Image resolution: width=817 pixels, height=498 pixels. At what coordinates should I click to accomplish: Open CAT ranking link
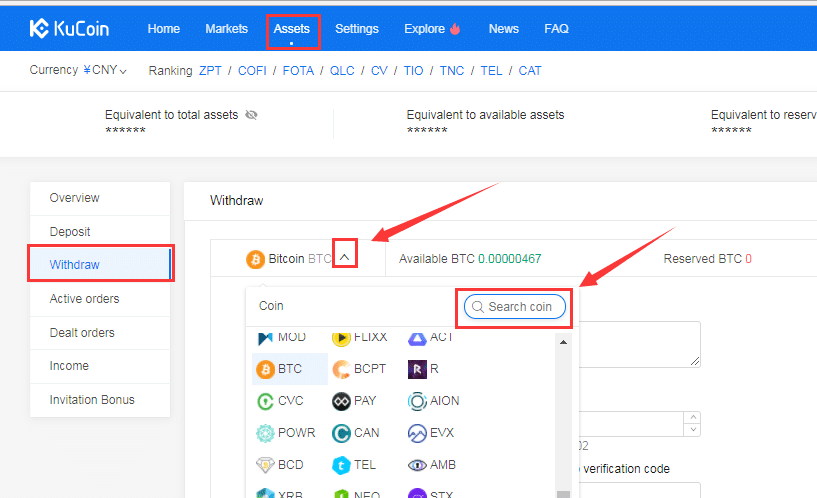(x=530, y=71)
